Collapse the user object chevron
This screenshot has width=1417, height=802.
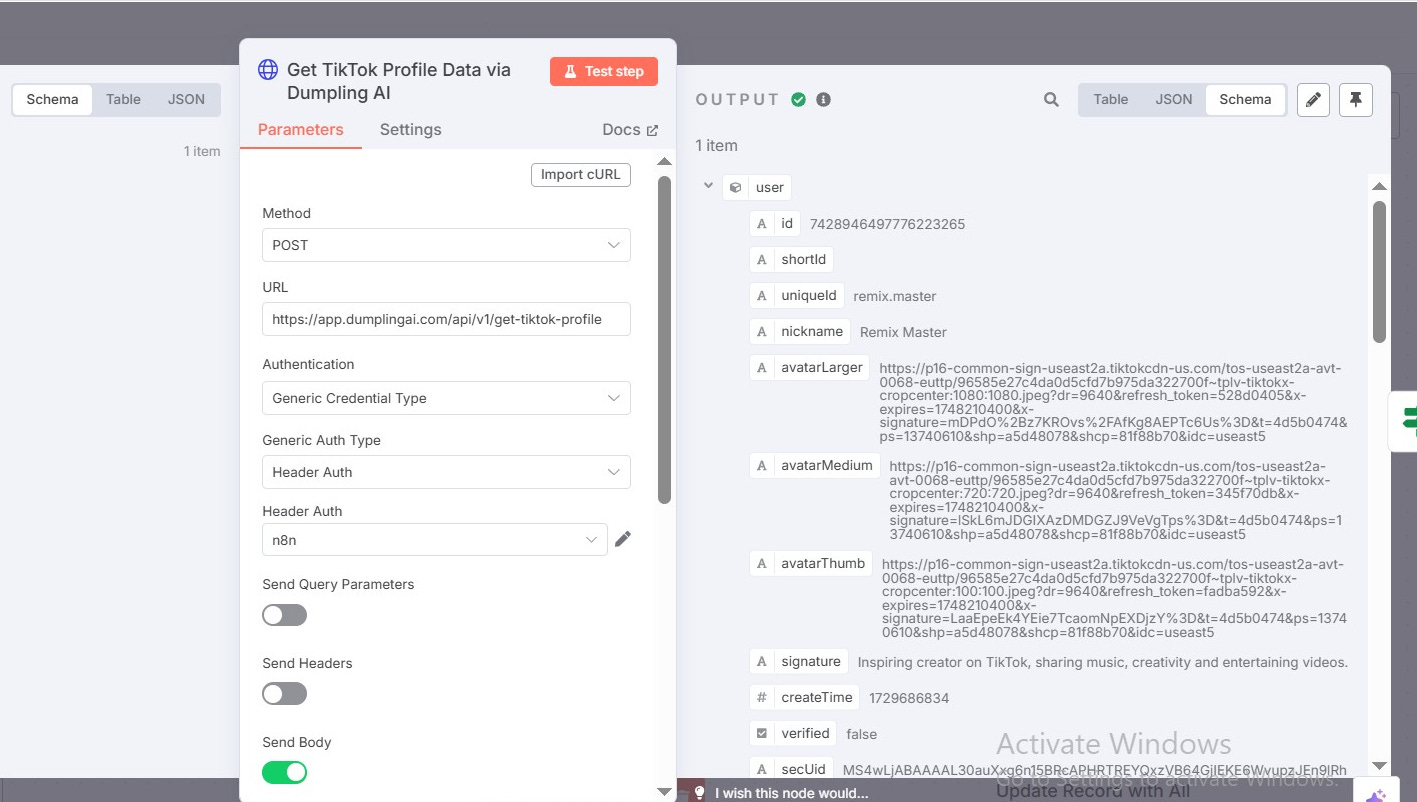click(708, 186)
